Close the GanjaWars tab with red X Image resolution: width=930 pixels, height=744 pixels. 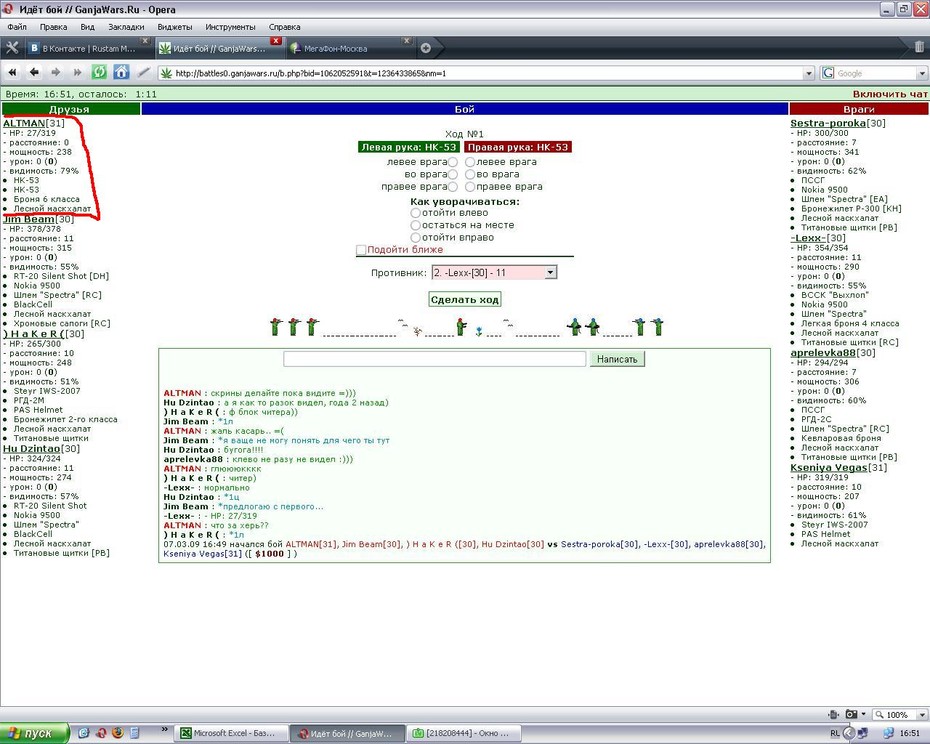[x=275, y=40]
